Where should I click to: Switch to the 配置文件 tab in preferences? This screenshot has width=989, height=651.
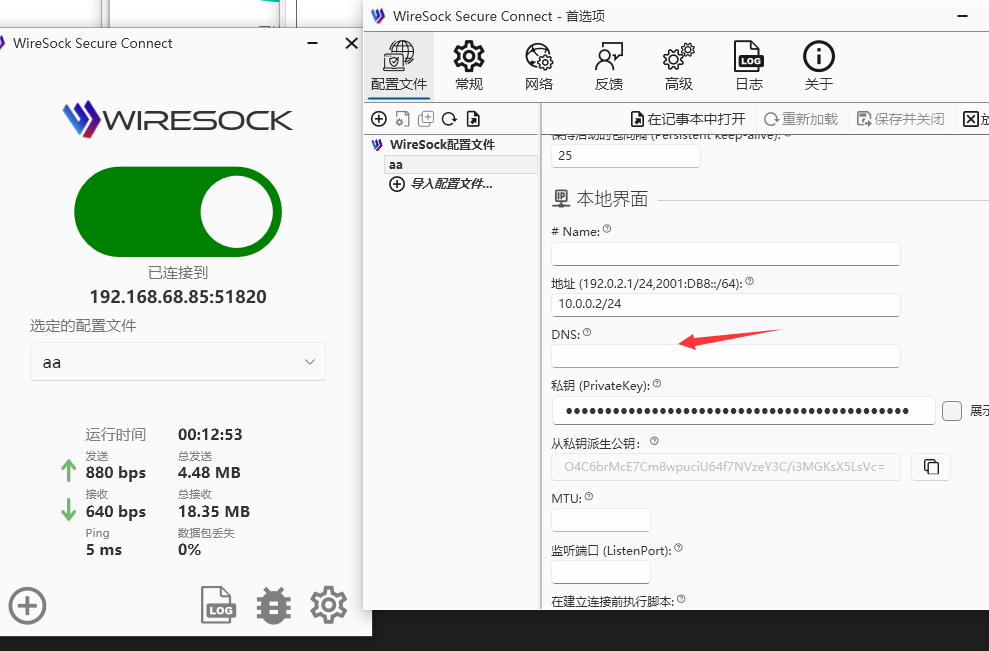tap(399, 66)
